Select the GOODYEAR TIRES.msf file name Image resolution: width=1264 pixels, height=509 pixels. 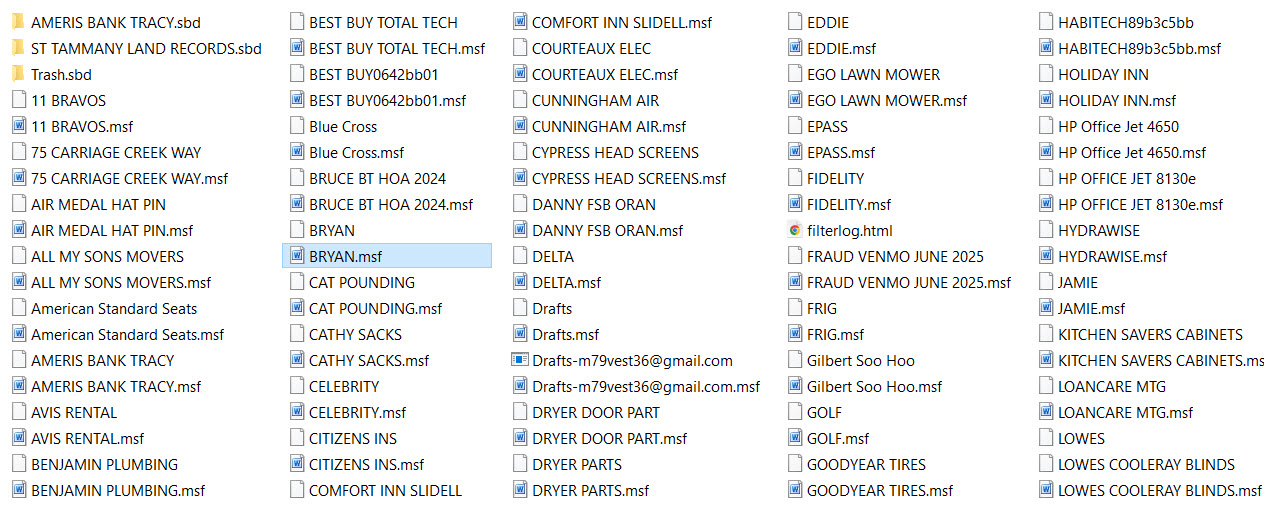pyautogui.click(x=880, y=490)
